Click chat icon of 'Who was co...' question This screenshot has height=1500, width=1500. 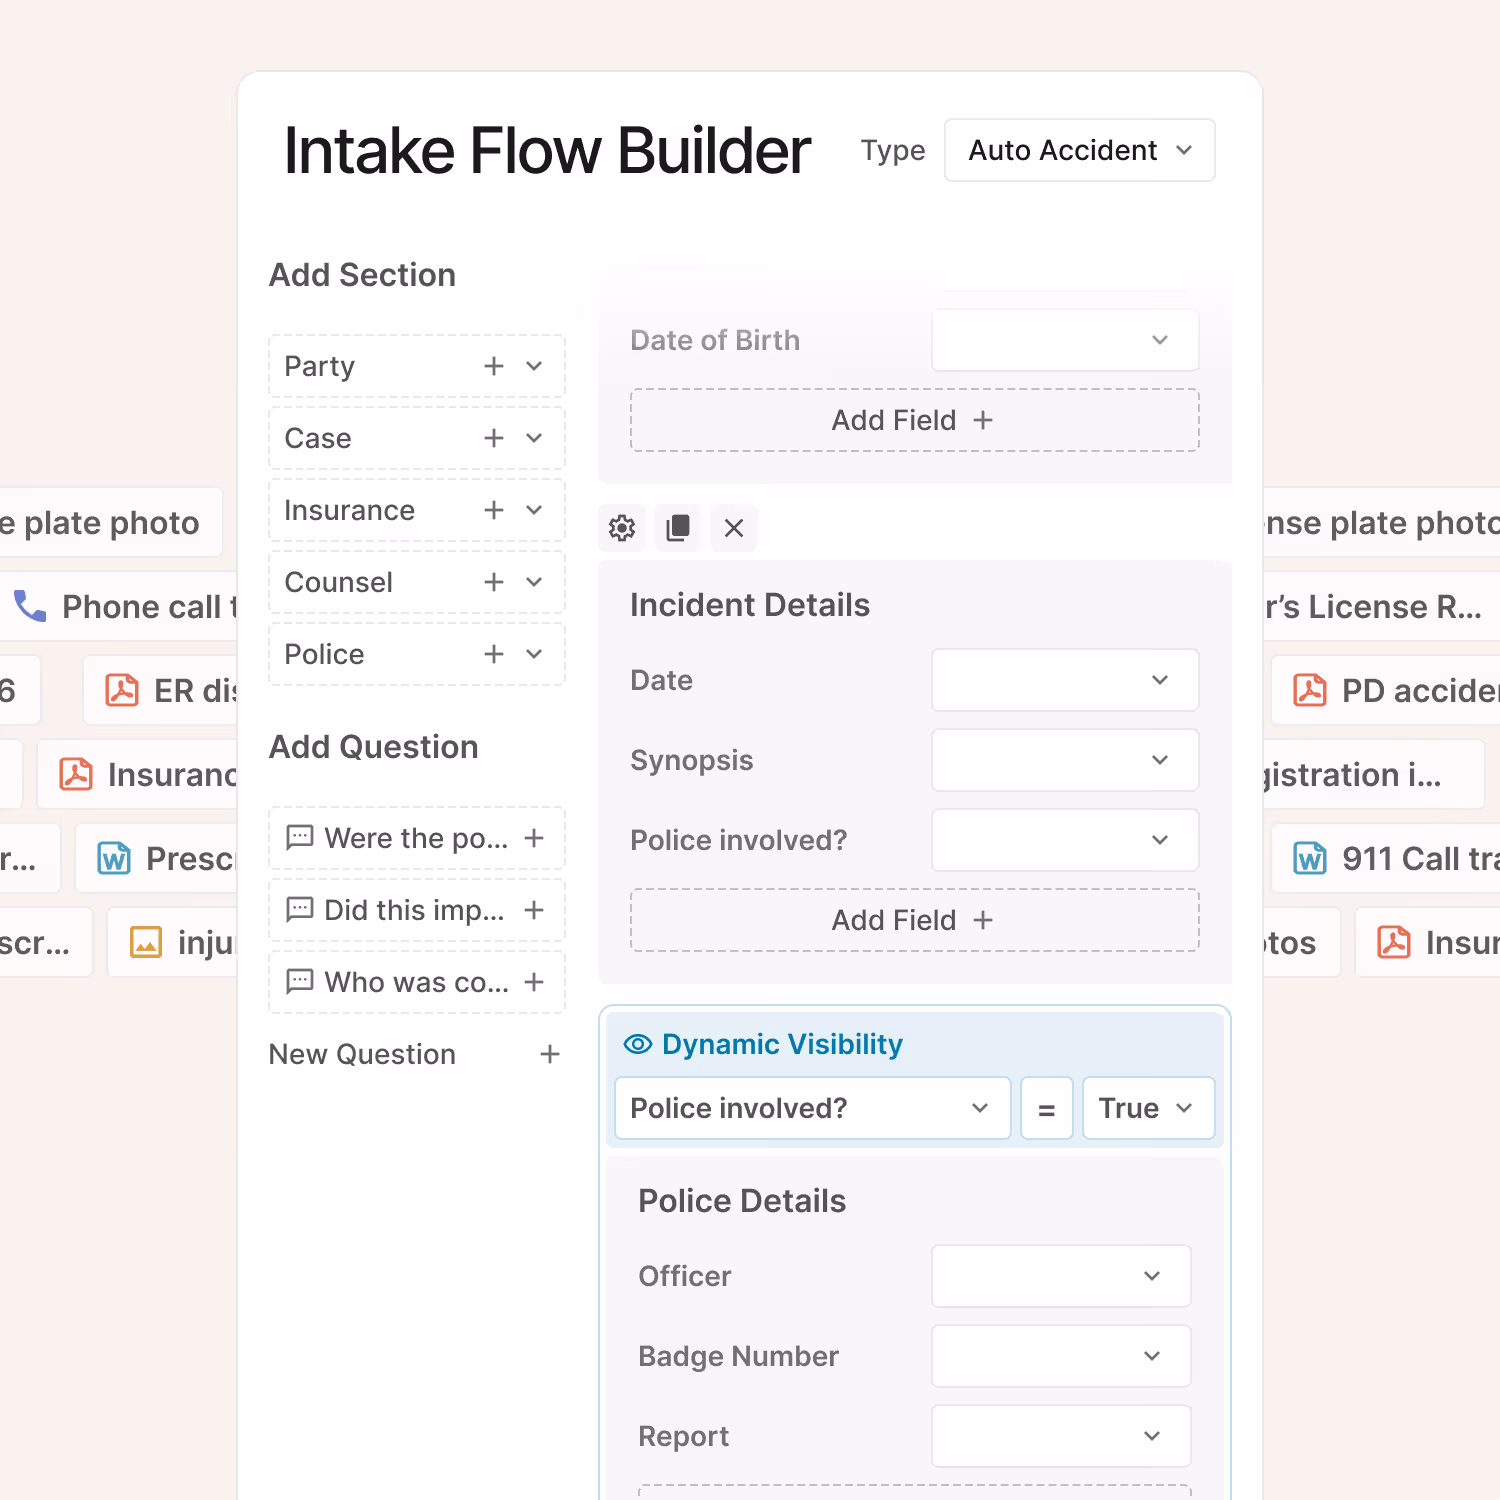[x=300, y=982]
